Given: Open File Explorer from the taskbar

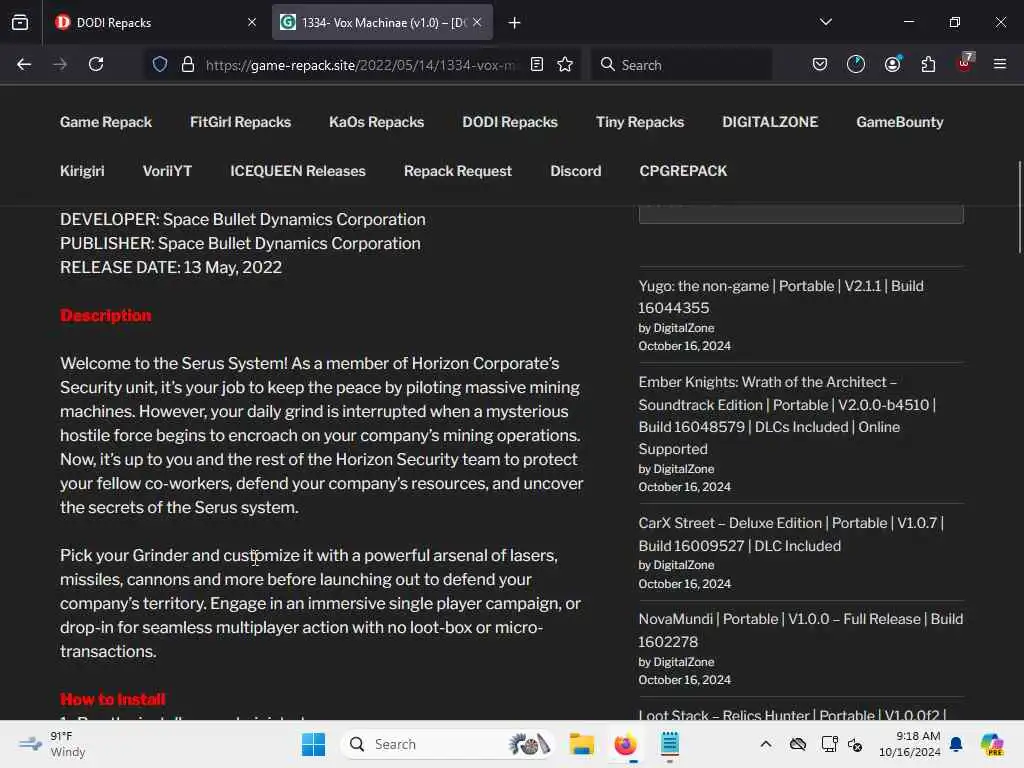Looking at the screenshot, I should coord(581,744).
